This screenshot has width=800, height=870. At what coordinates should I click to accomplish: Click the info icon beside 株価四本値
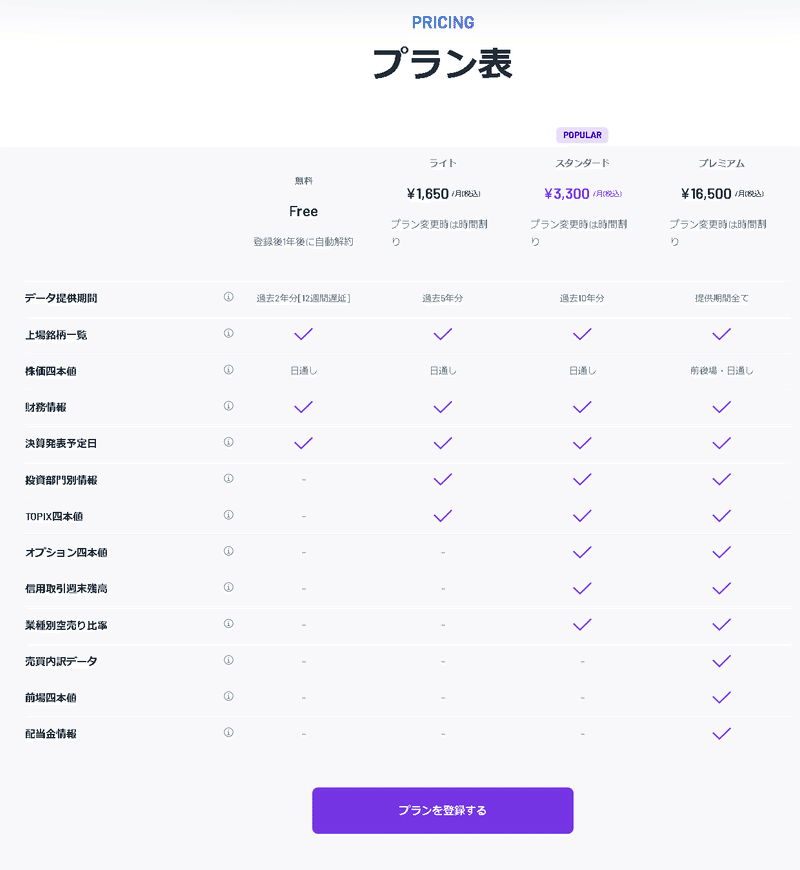[230, 370]
